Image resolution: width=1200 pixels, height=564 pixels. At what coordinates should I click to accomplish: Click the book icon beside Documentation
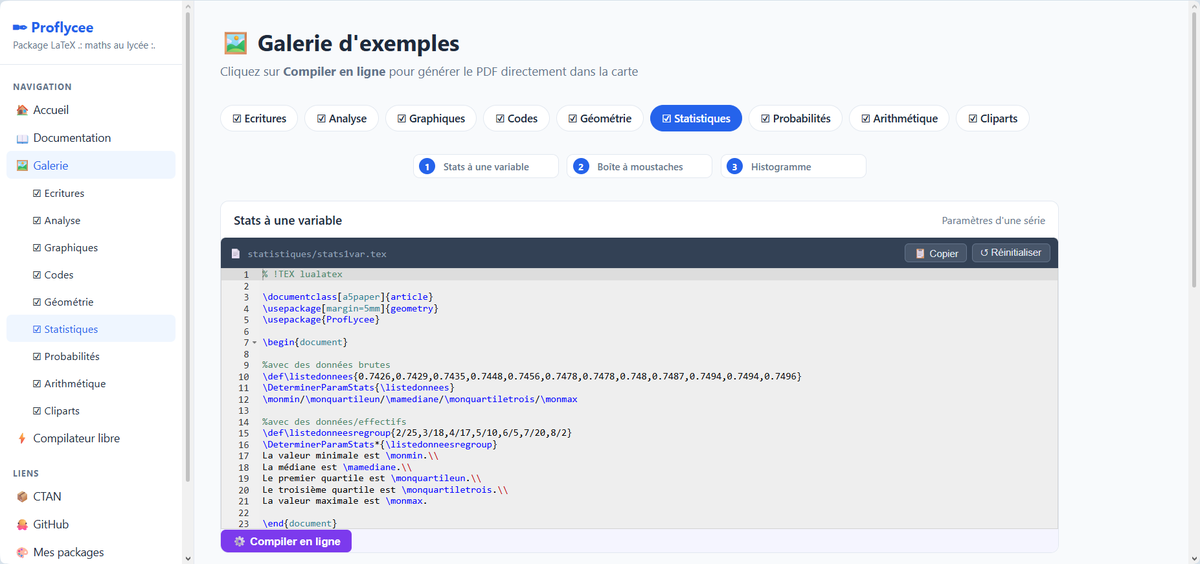point(22,138)
